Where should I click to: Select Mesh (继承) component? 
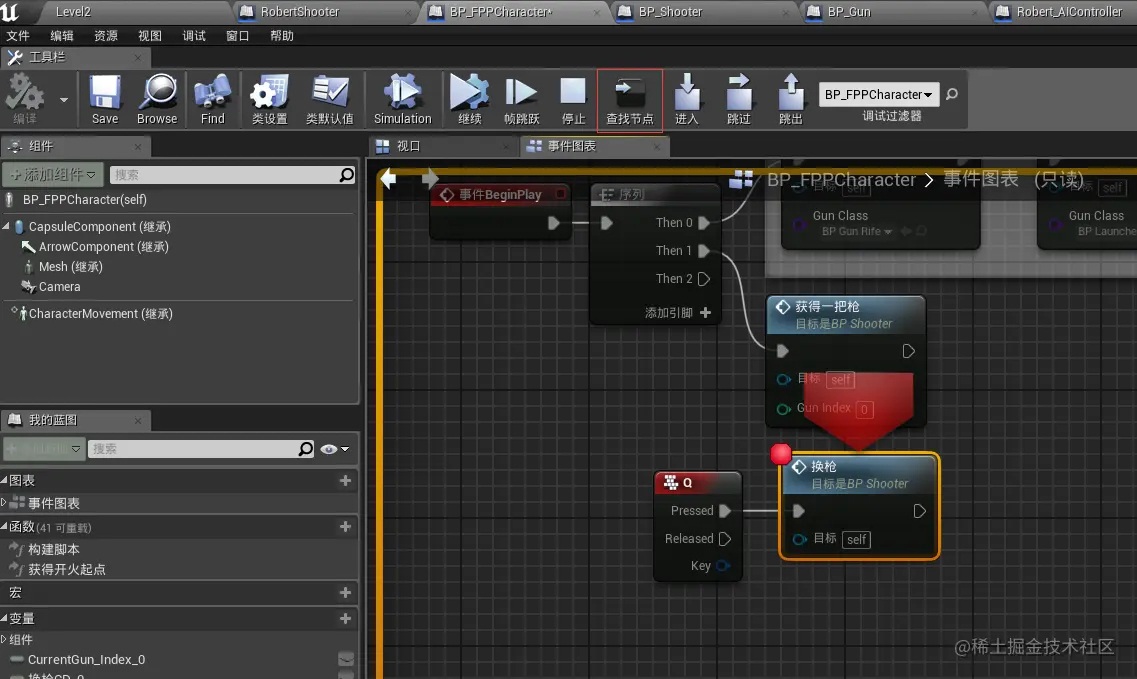(70, 266)
